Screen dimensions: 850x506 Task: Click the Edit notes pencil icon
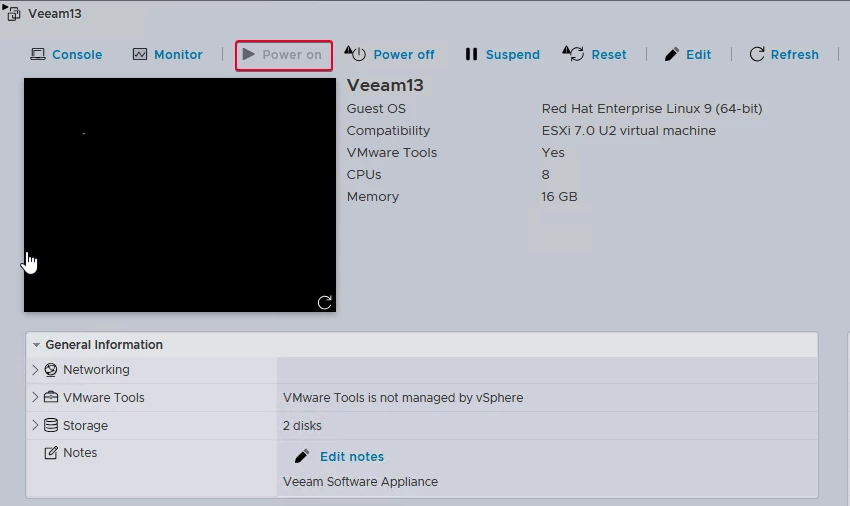tap(302, 456)
